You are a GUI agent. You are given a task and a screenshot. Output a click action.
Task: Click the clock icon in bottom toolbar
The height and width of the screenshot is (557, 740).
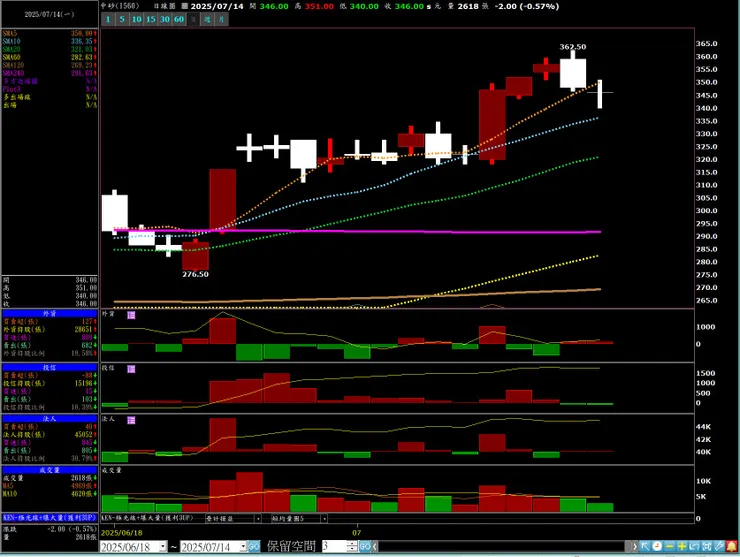click(657, 546)
